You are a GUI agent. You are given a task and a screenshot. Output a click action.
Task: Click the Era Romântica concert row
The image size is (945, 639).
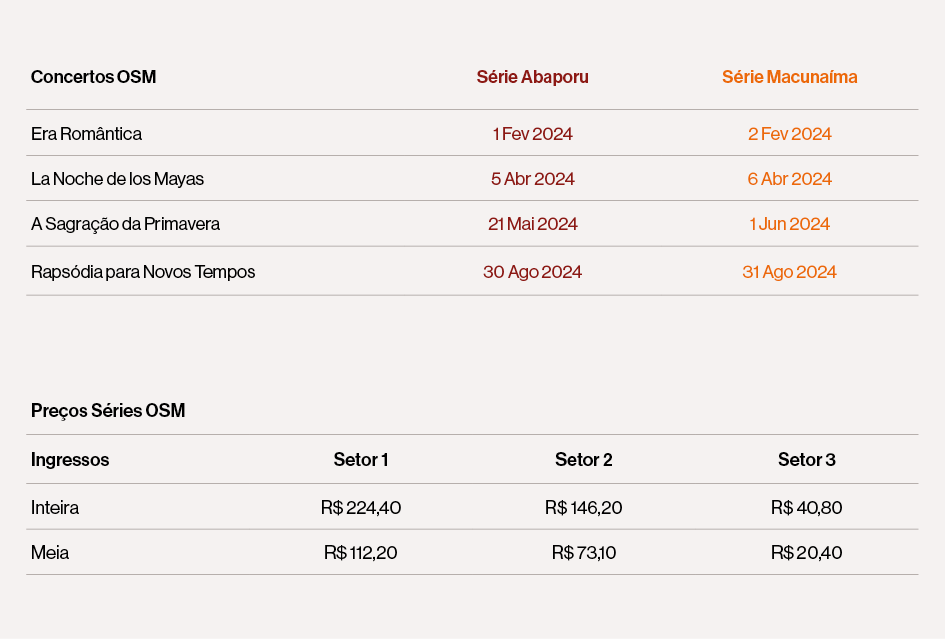pyautogui.click(x=87, y=134)
